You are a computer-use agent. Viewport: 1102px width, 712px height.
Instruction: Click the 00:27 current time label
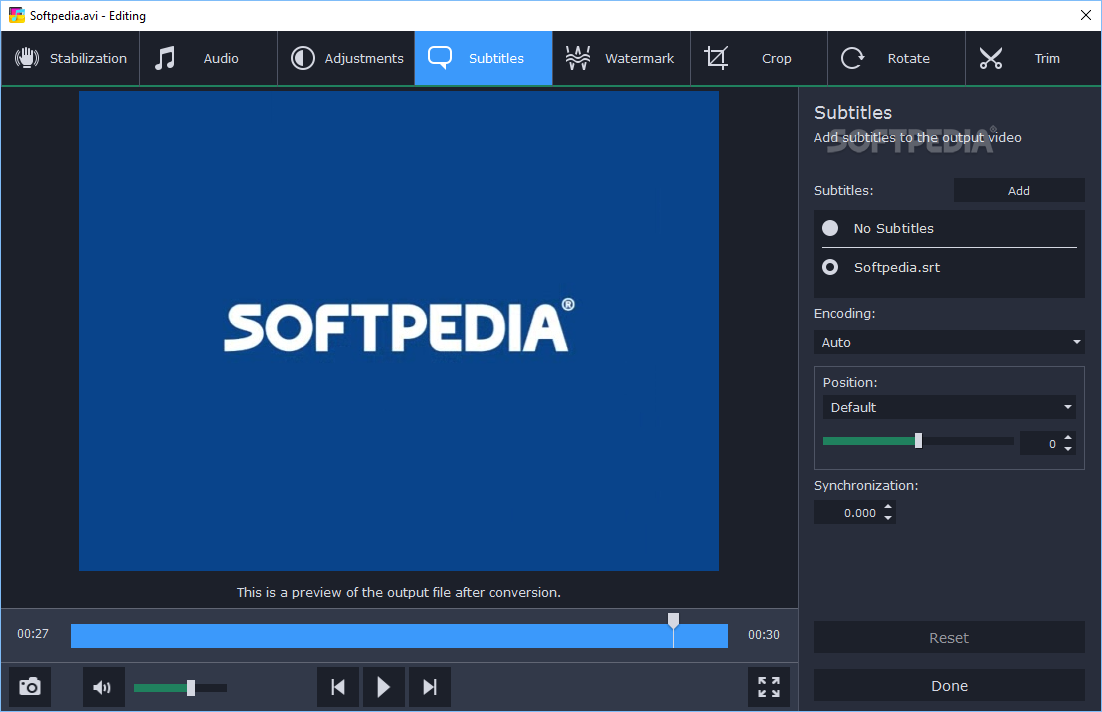click(x=33, y=634)
